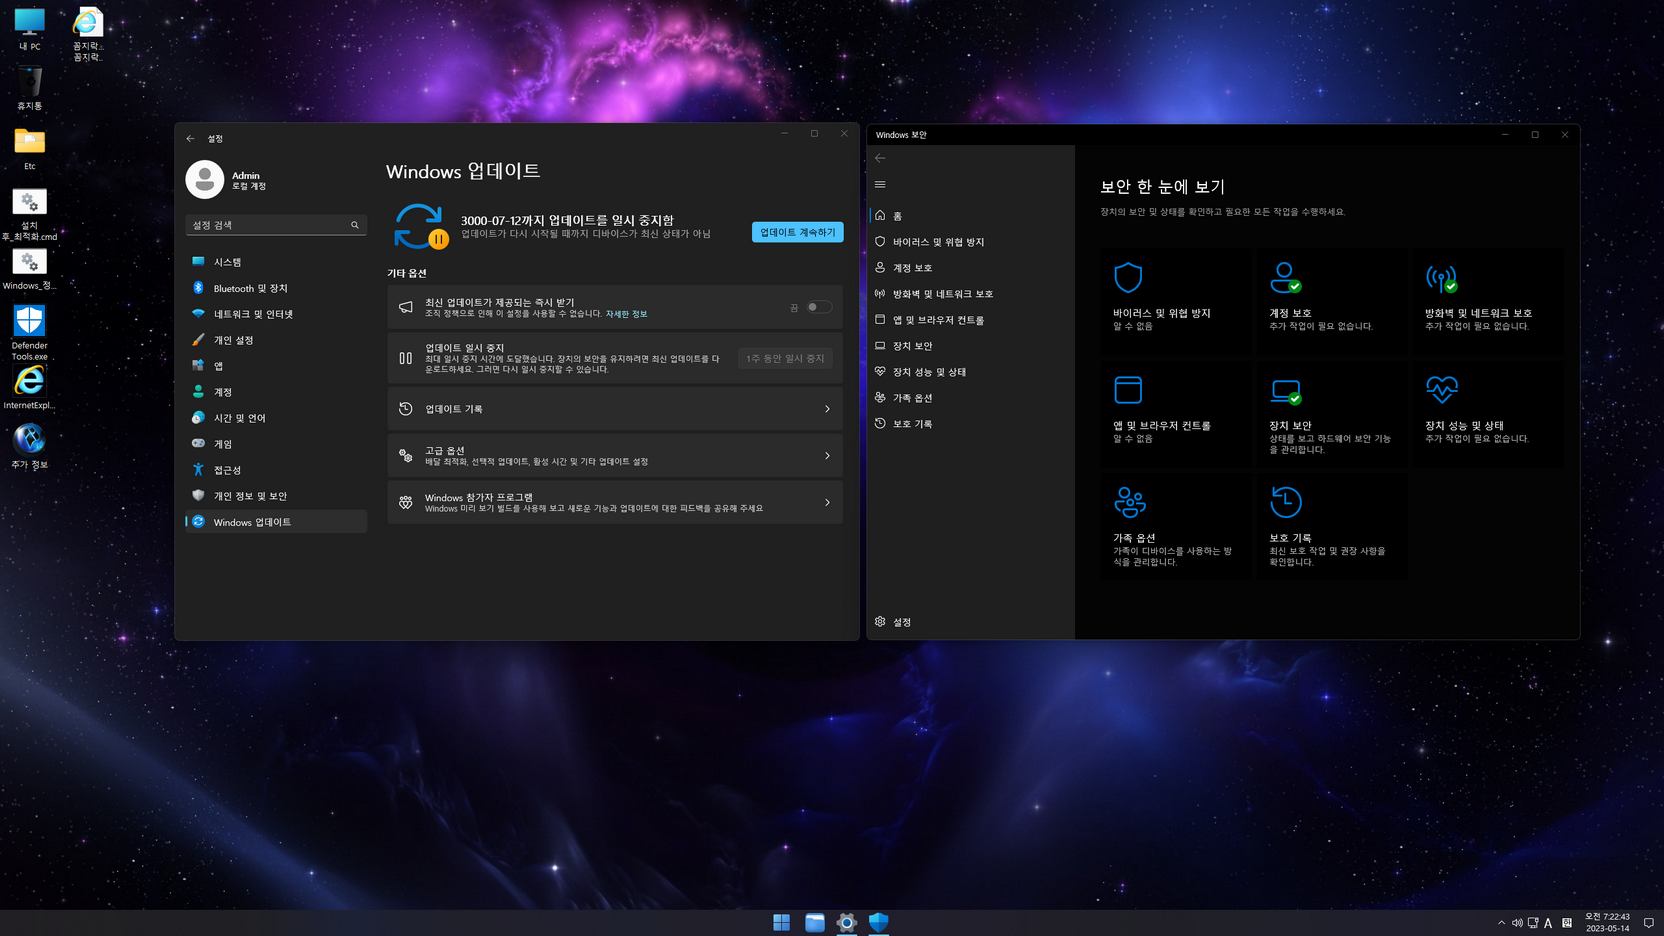Viewport: 1664px width, 936px height.
Task: Select the 내 PC desktop icon
Action: tap(29, 29)
